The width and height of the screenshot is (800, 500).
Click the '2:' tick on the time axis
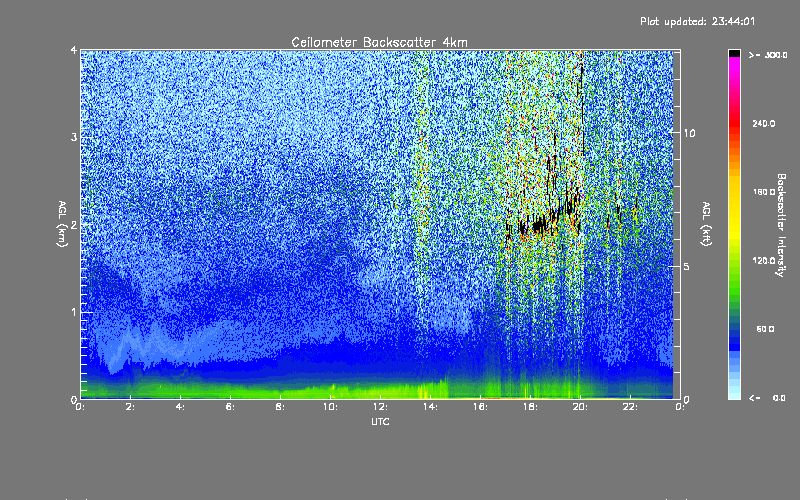[x=131, y=407]
